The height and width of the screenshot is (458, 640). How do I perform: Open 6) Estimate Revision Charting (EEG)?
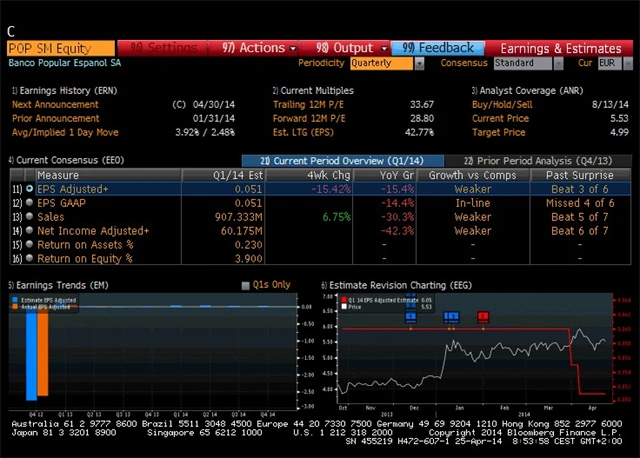click(396, 285)
